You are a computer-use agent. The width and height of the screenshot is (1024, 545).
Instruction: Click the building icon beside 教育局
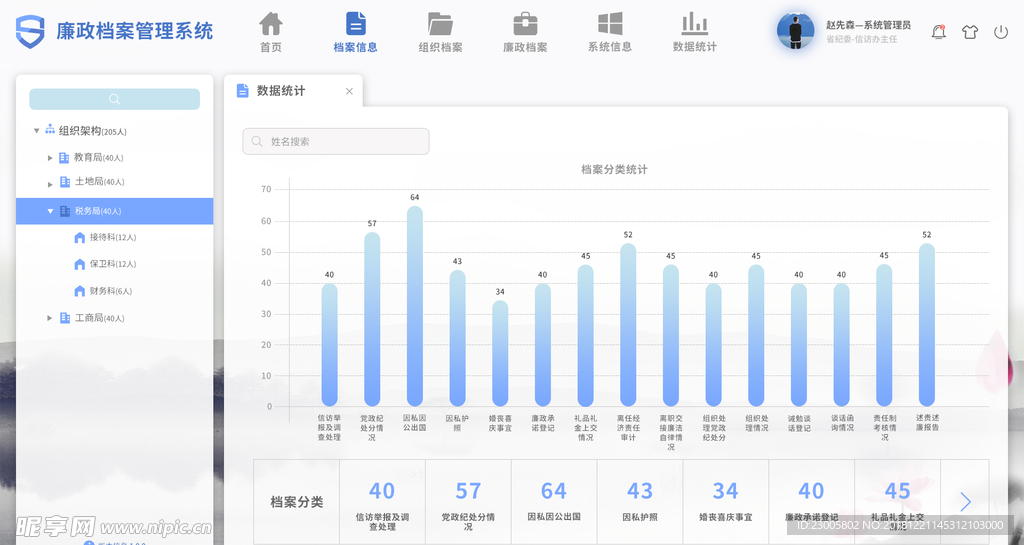[64, 157]
